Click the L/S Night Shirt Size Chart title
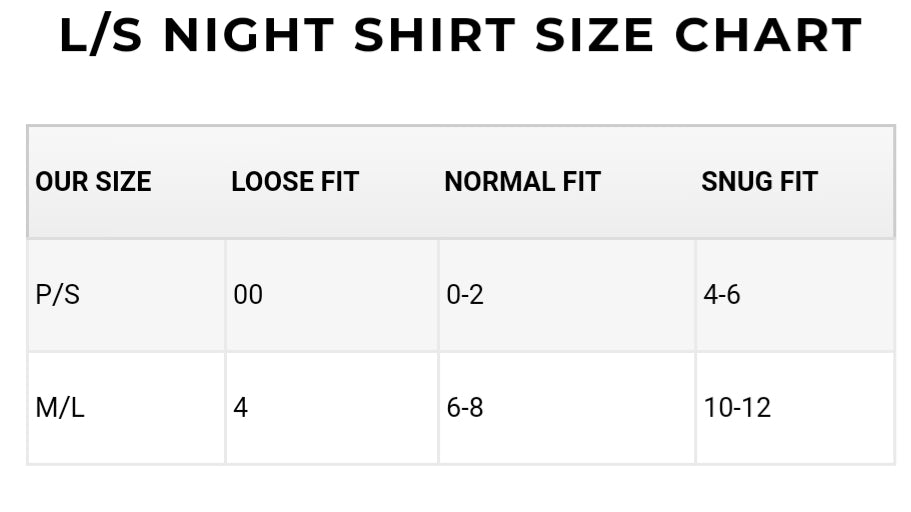This screenshot has width=911, height=512. [x=461, y=36]
